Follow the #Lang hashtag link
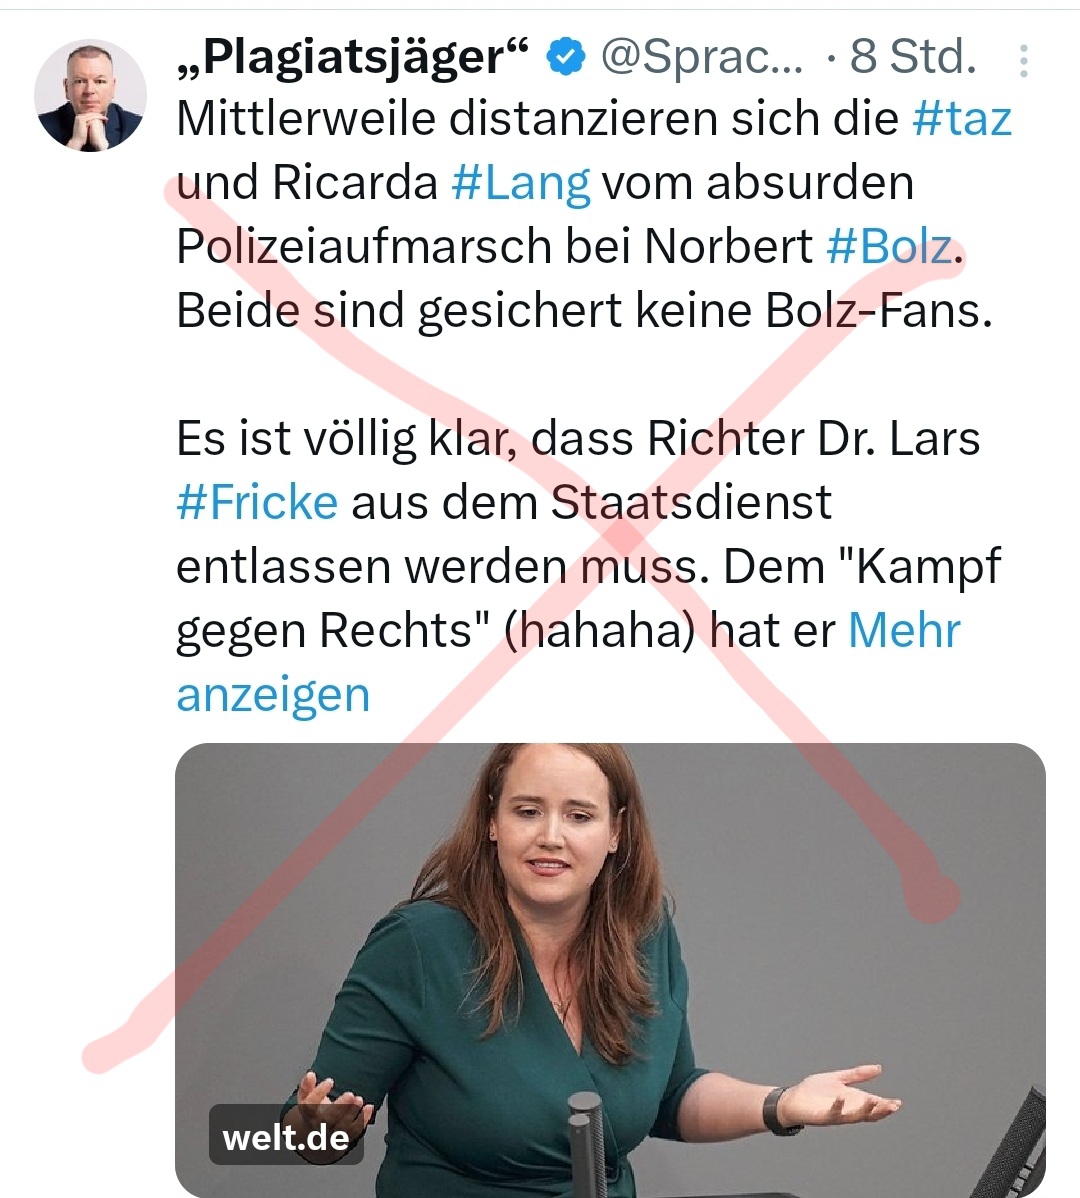This screenshot has height=1198, width=1080. pyautogui.click(x=521, y=183)
